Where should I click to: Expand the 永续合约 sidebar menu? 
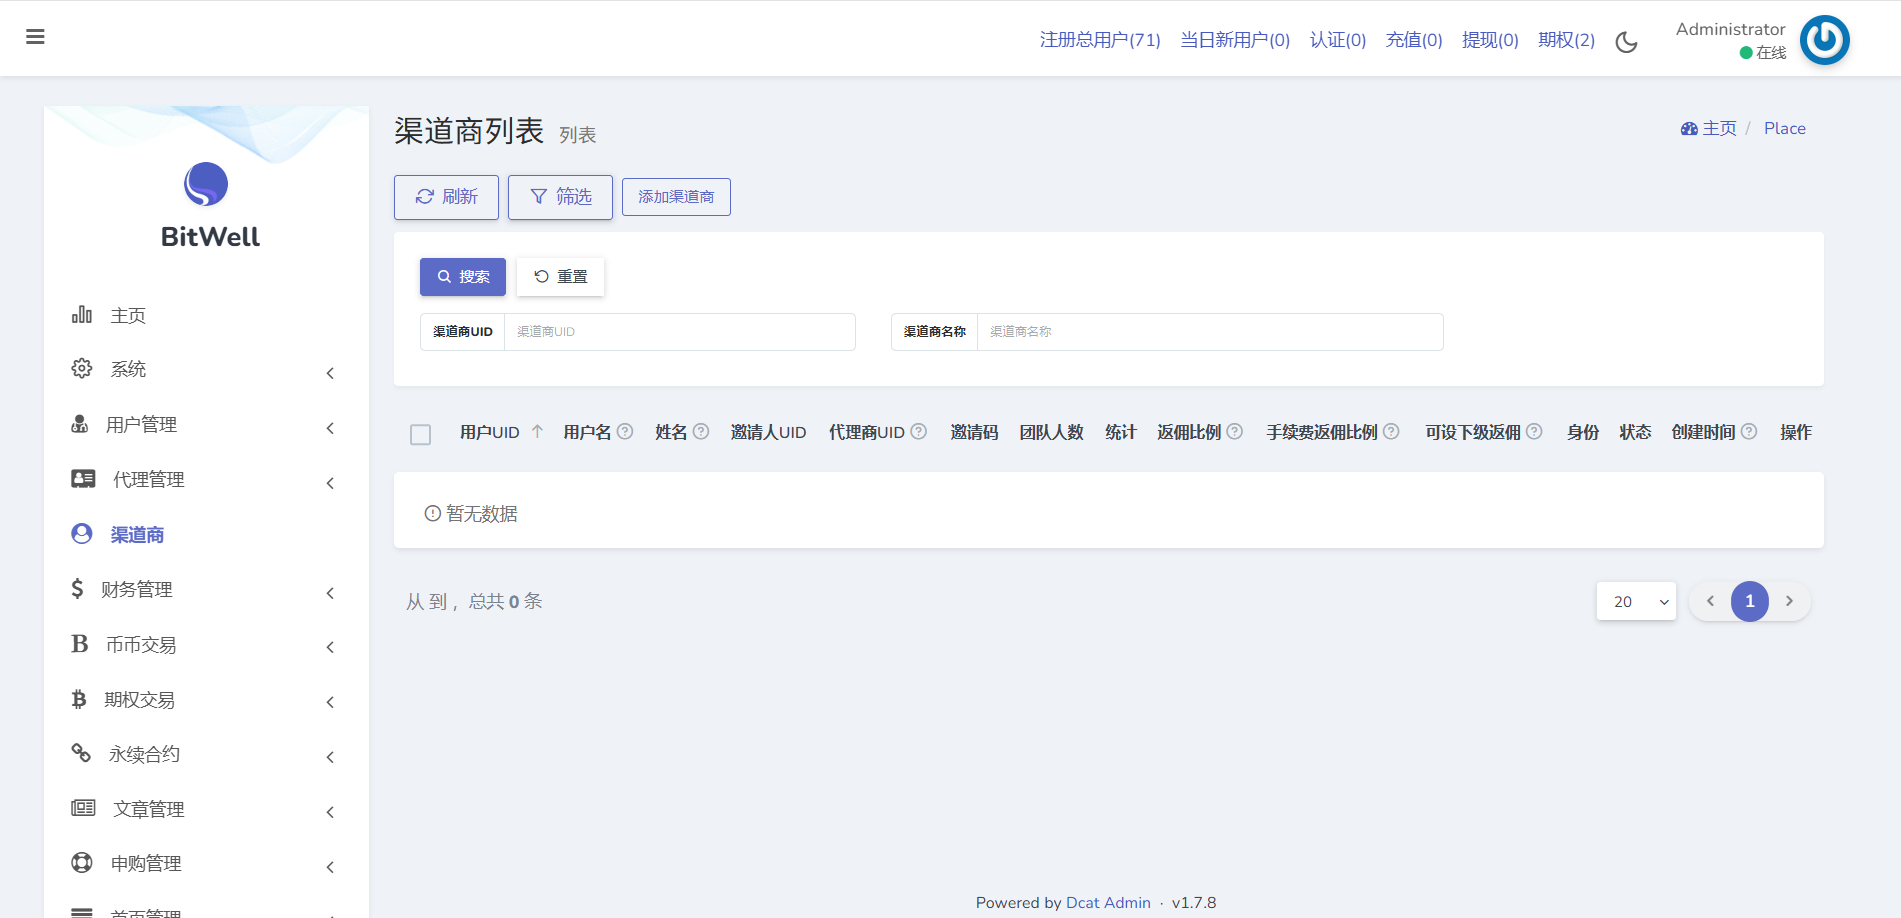205,755
